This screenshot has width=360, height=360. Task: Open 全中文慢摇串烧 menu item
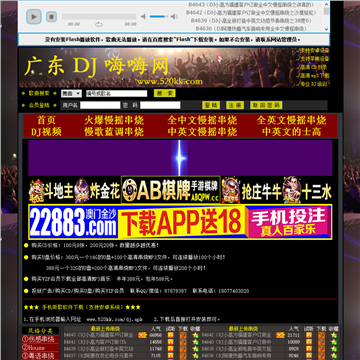click(x=202, y=120)
